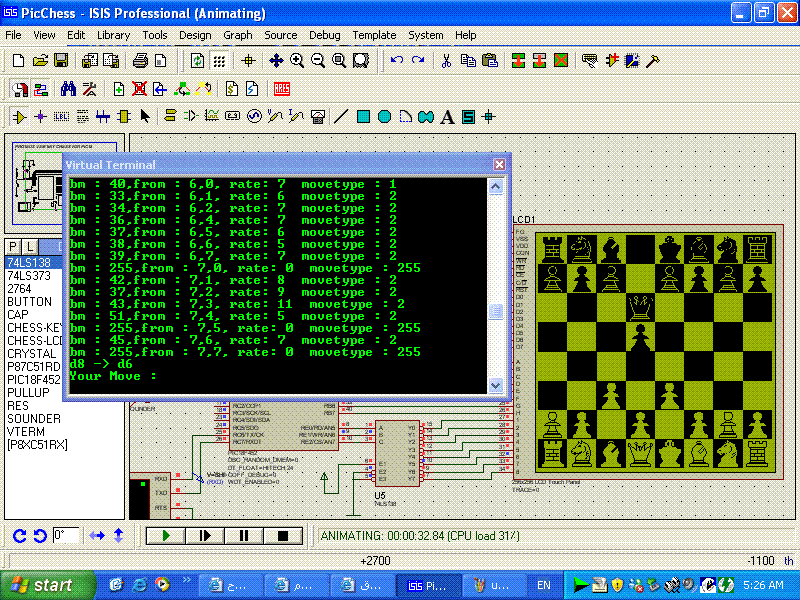
Task: Click the Step simulation button
Action: [x=205, y=536]
